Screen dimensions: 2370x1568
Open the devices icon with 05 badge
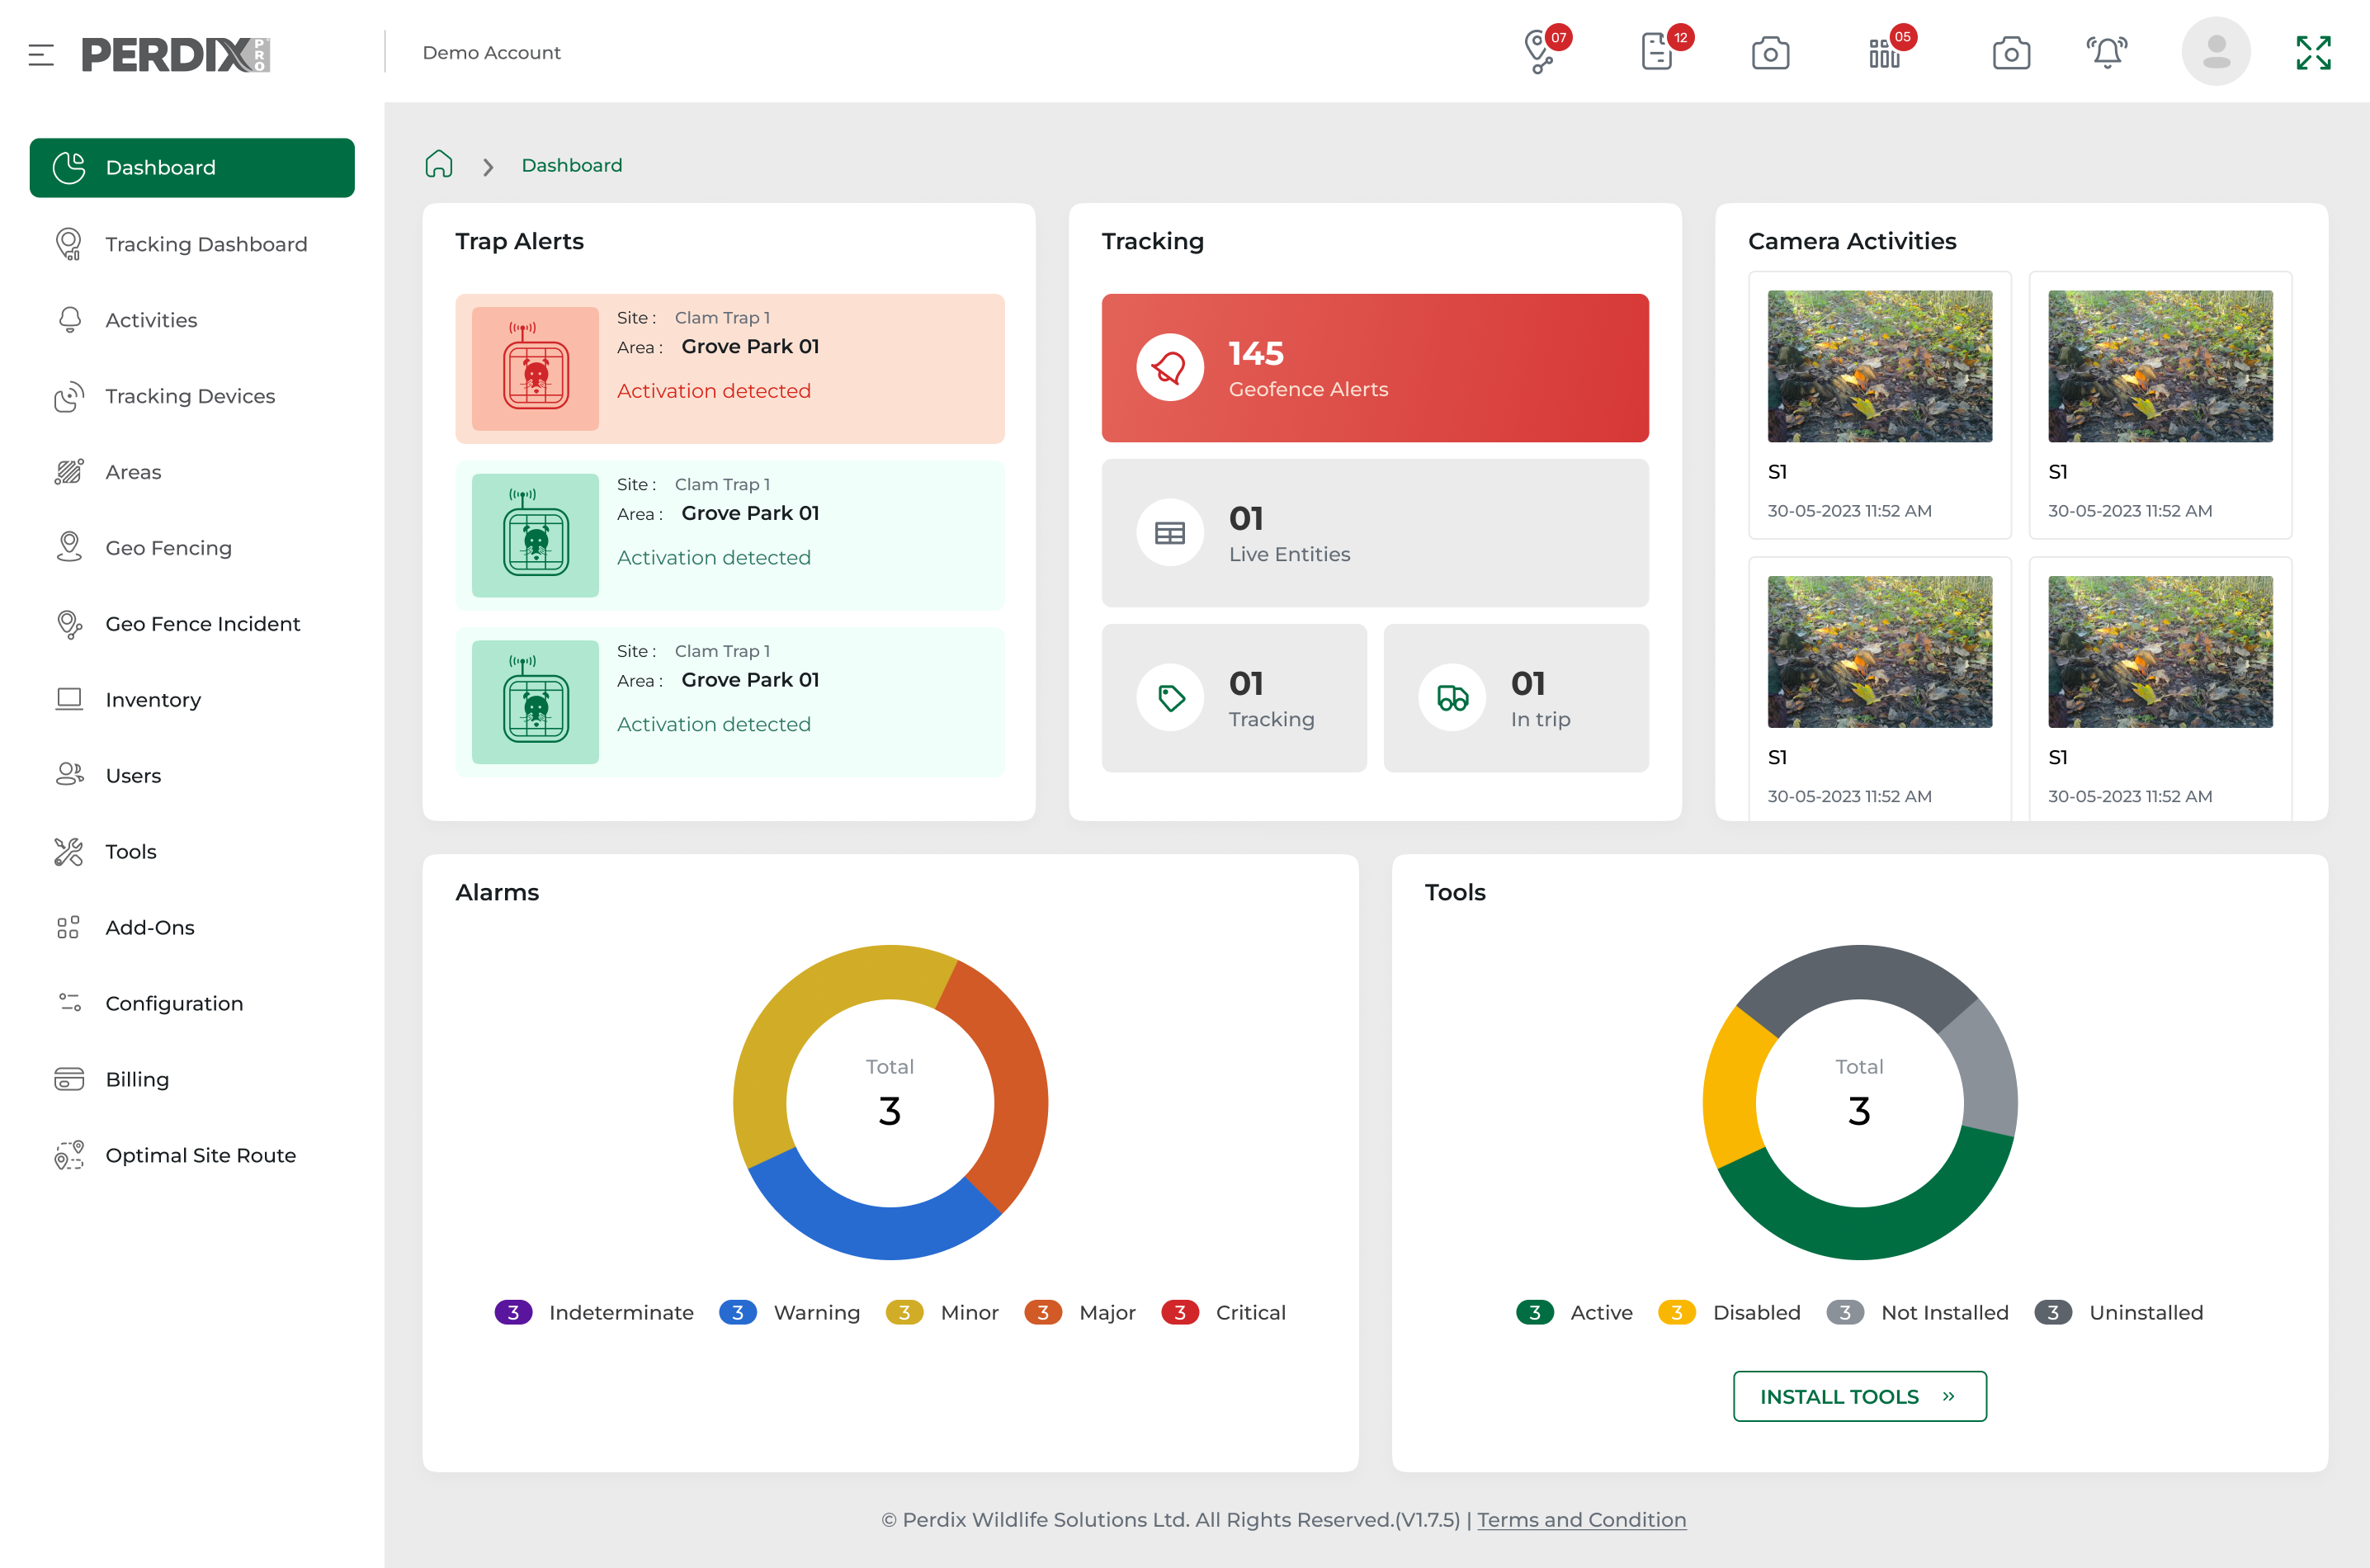[1884, 54]
